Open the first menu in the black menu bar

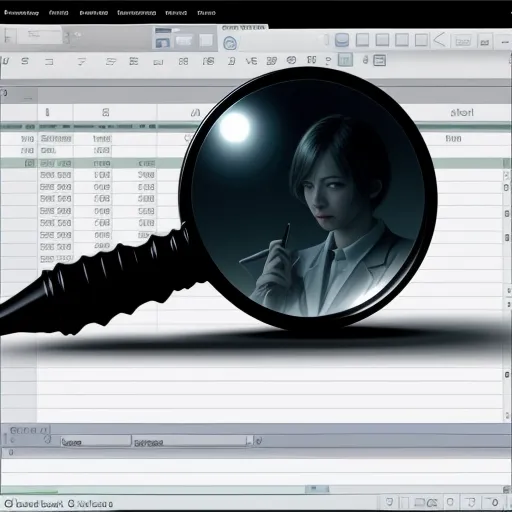click(x=22, y=13)
